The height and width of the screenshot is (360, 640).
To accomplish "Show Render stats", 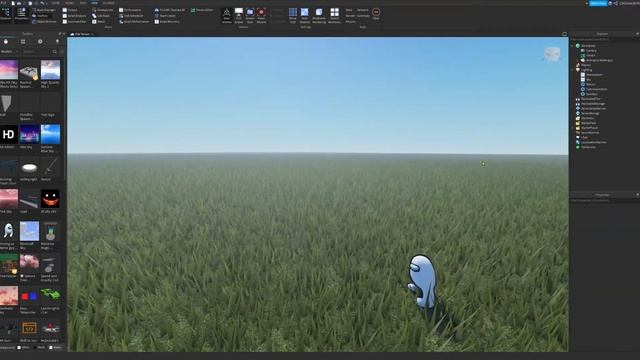I will tap(350, 16).
